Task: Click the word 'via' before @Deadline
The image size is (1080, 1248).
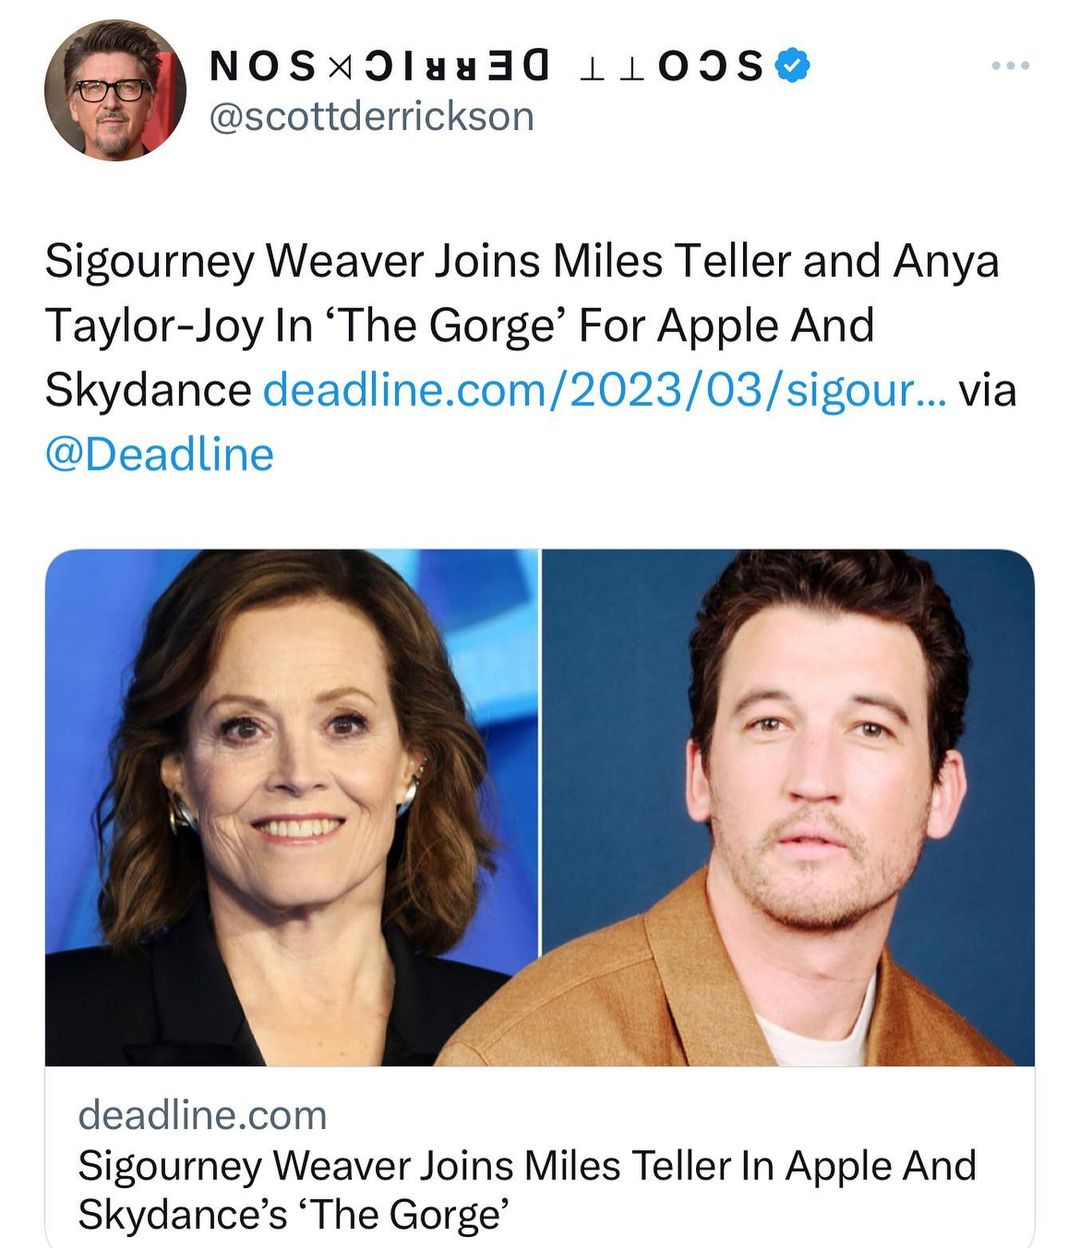Action: click(x=987, y=390)
